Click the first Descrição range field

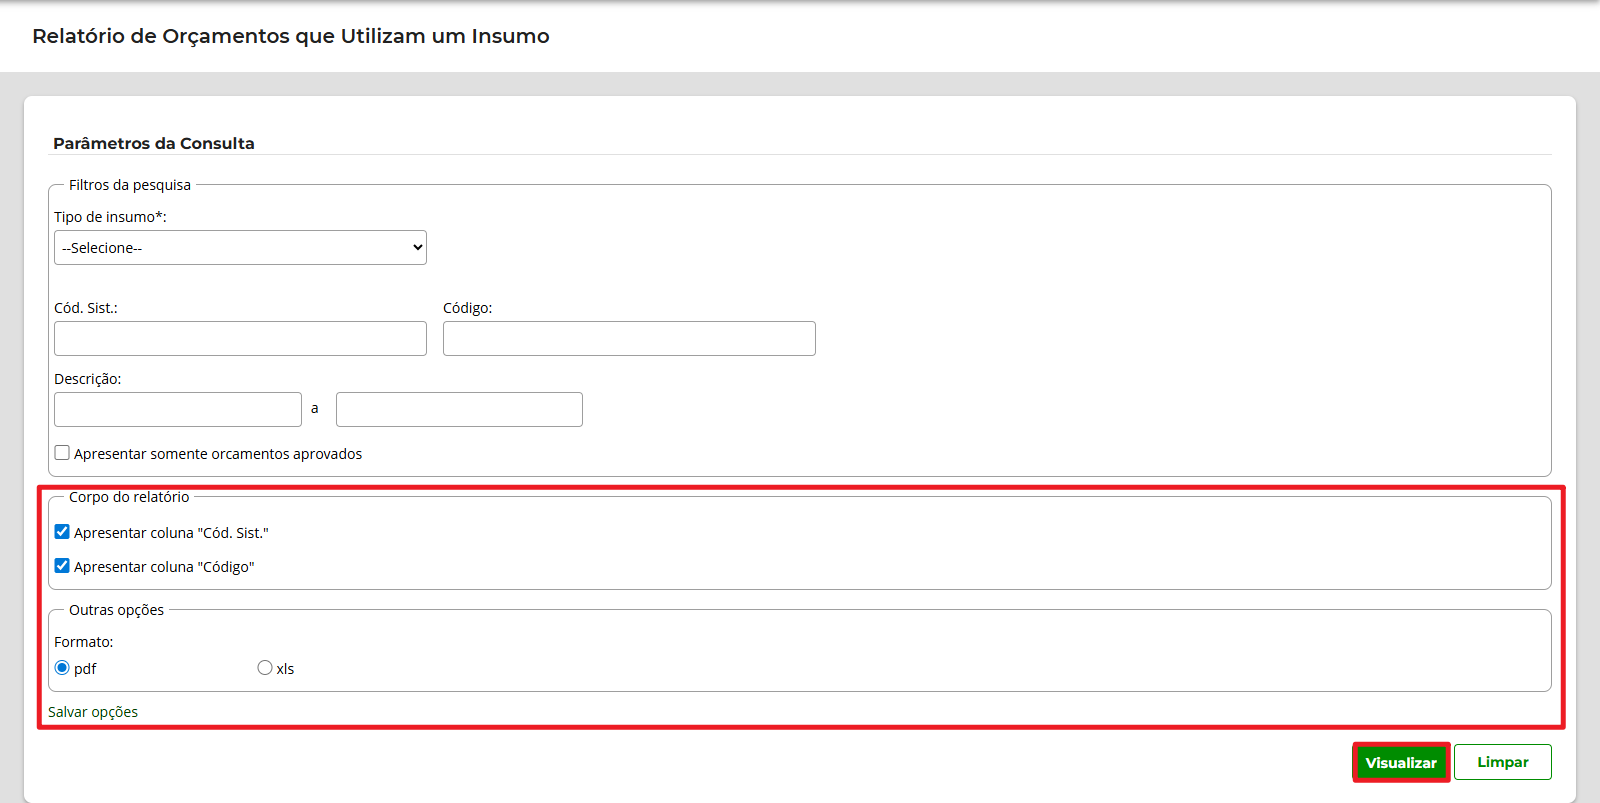point(178,410)
